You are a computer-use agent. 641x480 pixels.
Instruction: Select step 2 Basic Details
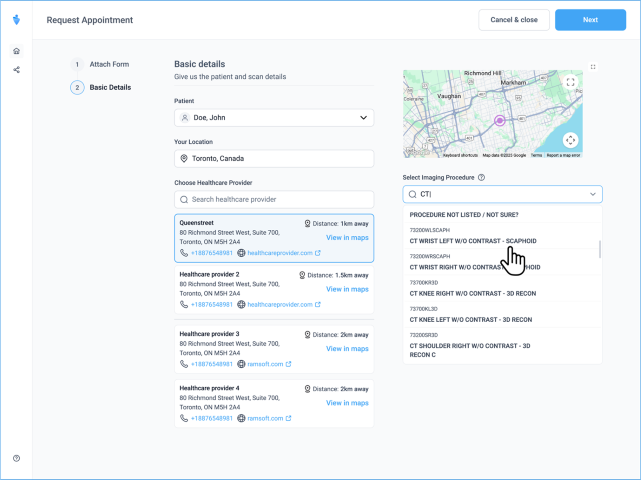[109, 88]
